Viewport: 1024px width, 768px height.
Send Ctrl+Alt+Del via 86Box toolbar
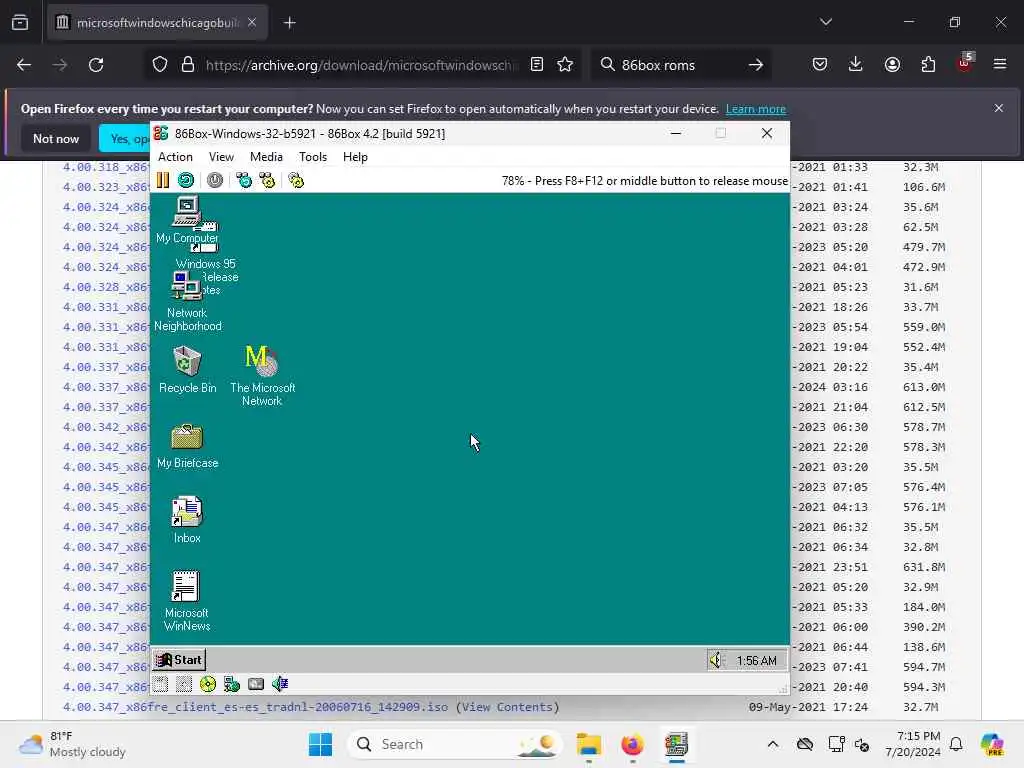(244, 180)
